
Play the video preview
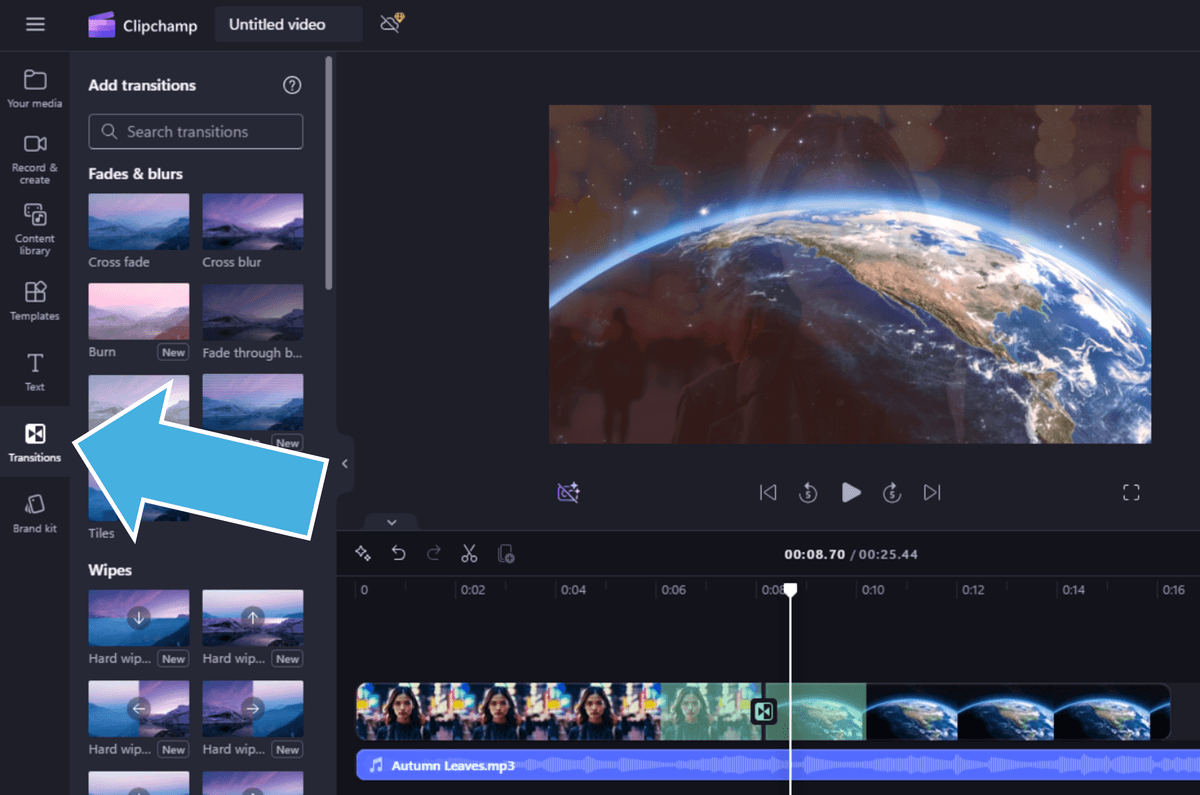851,492
